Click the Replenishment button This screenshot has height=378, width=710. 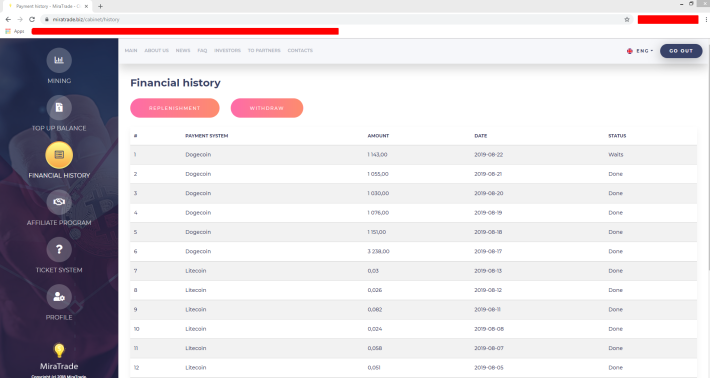coord(175,108)
